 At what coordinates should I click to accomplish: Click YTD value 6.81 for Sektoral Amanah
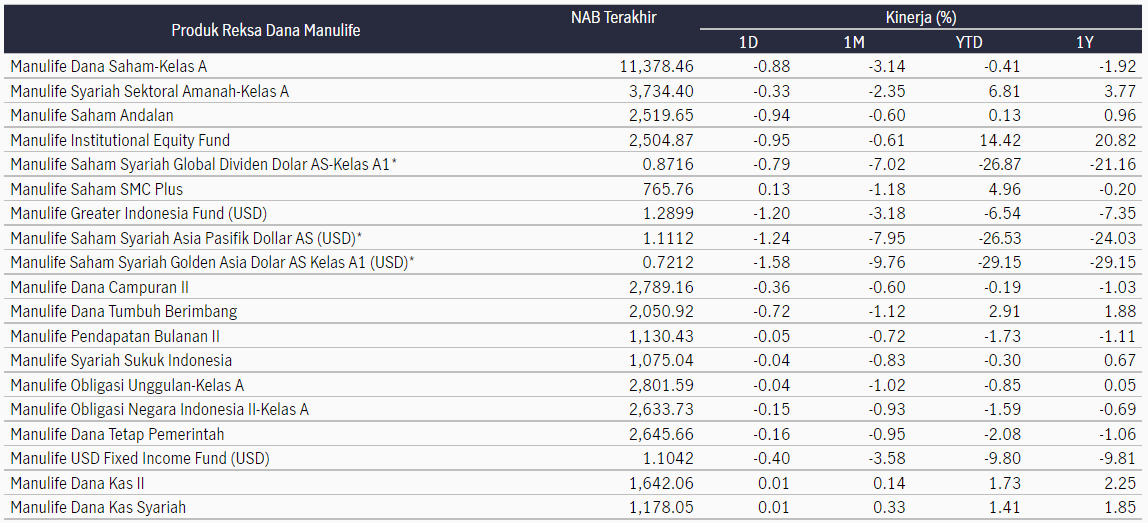point(1005,91)
